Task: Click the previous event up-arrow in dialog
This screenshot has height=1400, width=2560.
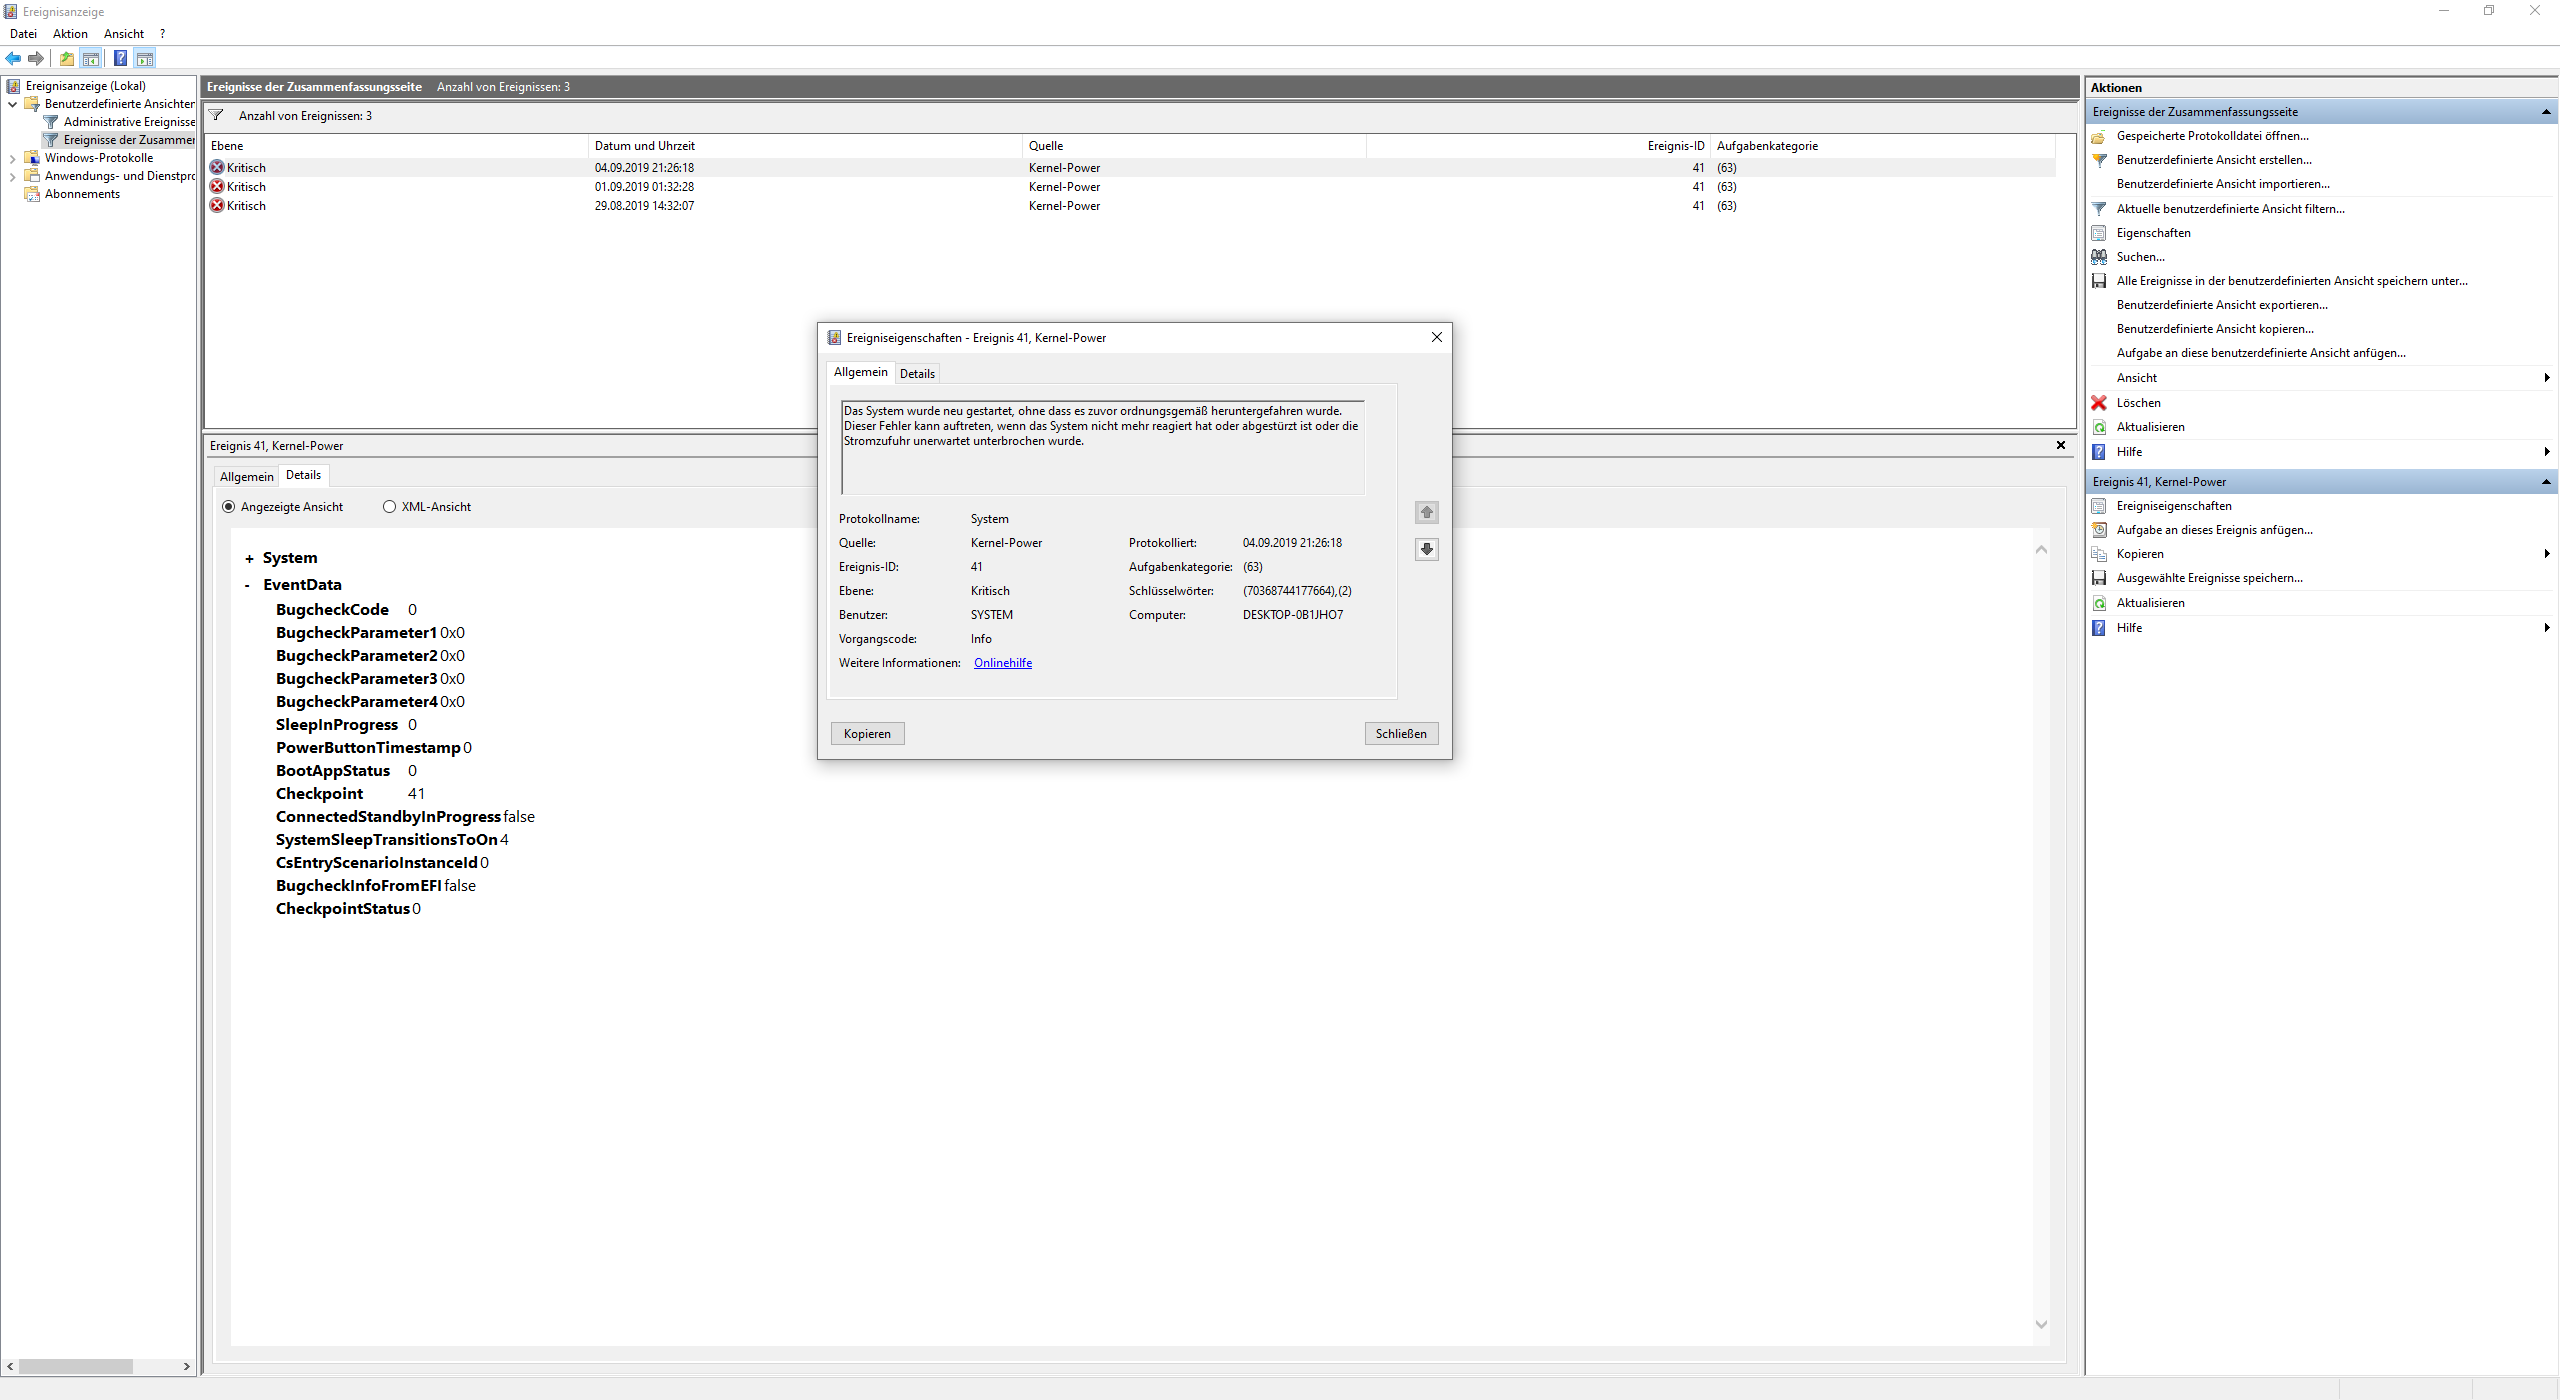Action: click(1427, 512)
